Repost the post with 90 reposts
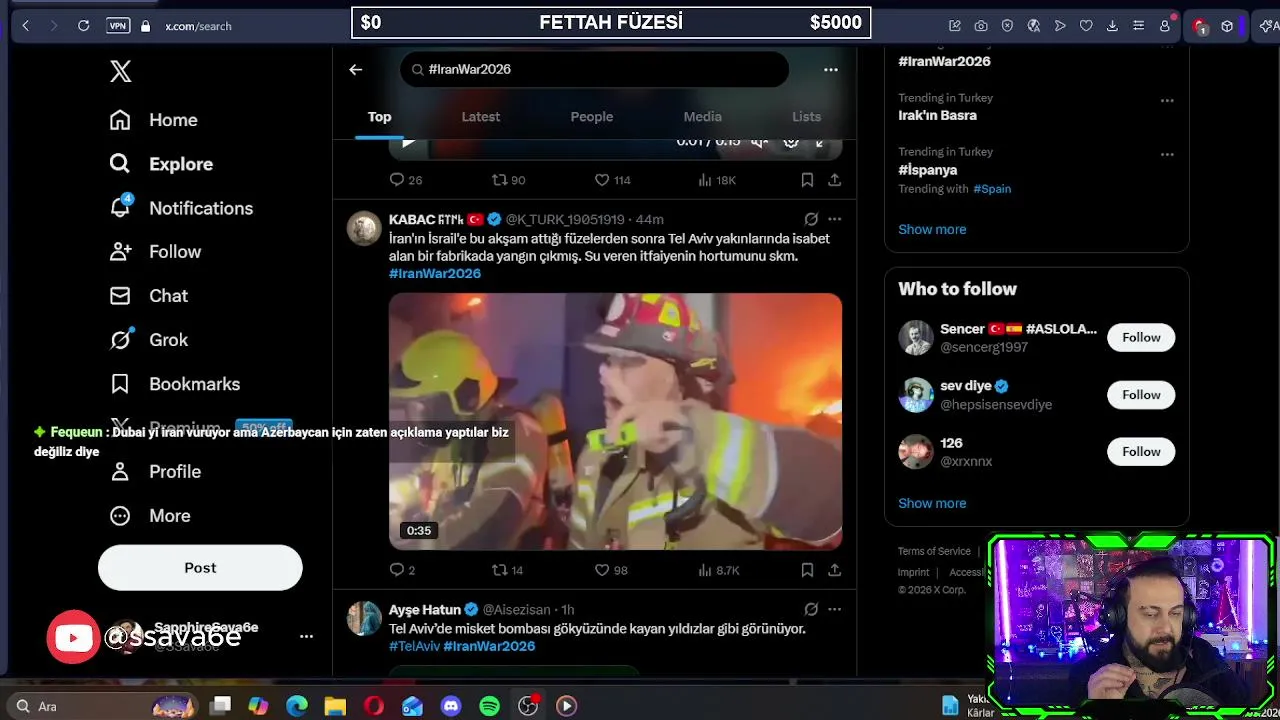This screenshot has width=1280, height=720. 508,180
